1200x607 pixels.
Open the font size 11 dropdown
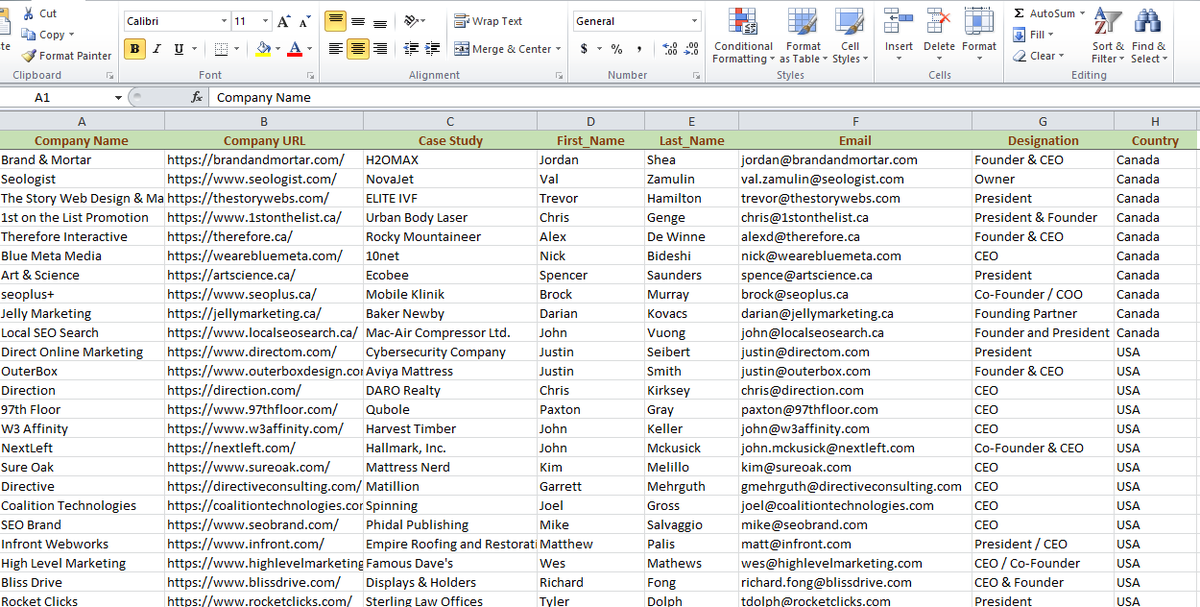(x=265, y=21)
